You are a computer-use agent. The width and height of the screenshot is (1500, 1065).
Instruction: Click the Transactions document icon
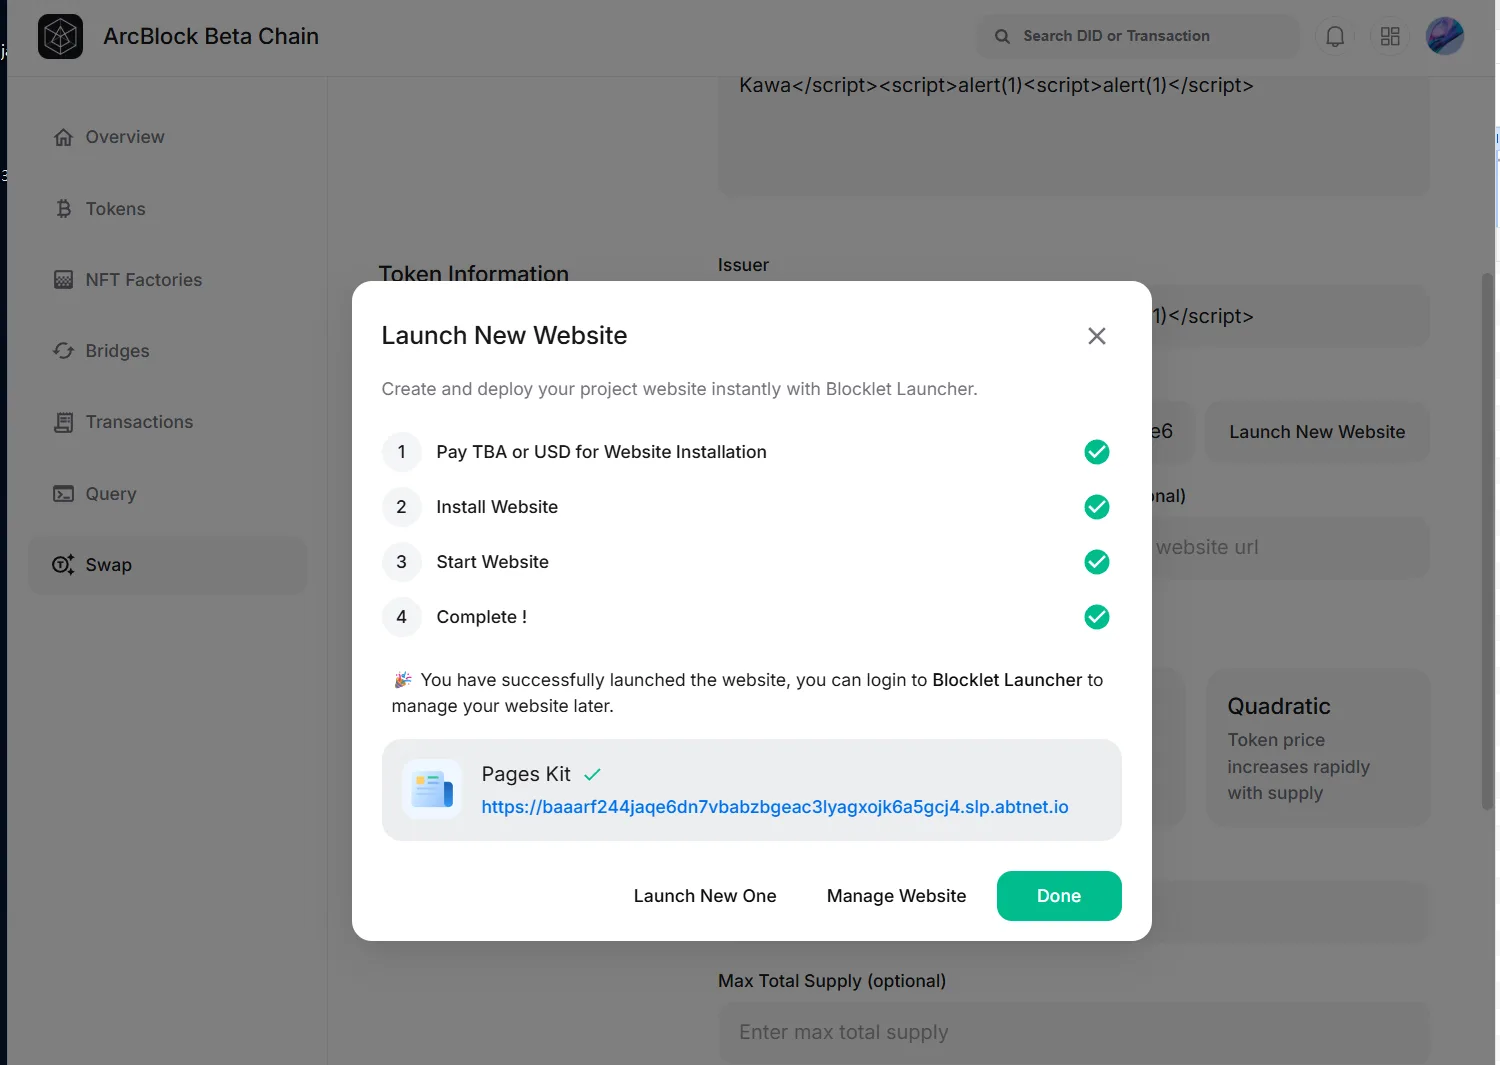[63, 422]
